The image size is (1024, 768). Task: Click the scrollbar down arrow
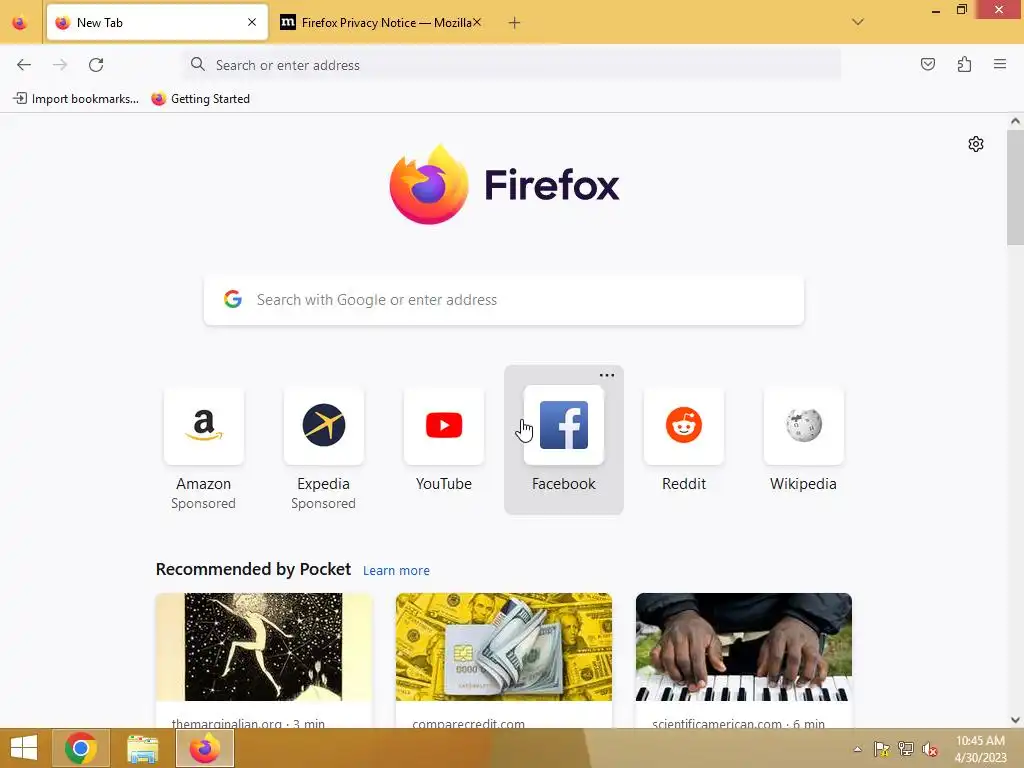coord(1015,720)
